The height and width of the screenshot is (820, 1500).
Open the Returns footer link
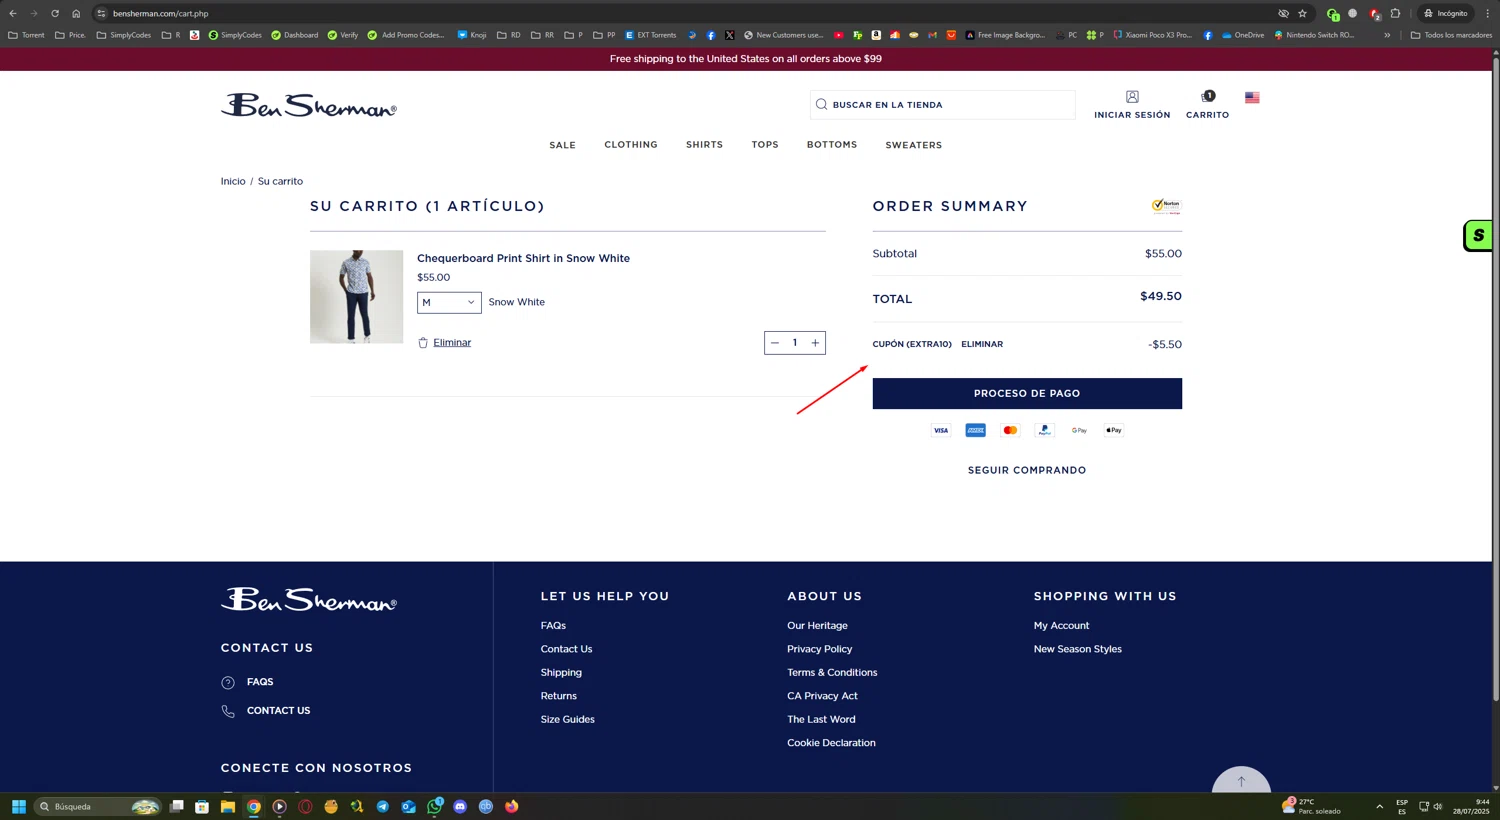tap(558, 696)
